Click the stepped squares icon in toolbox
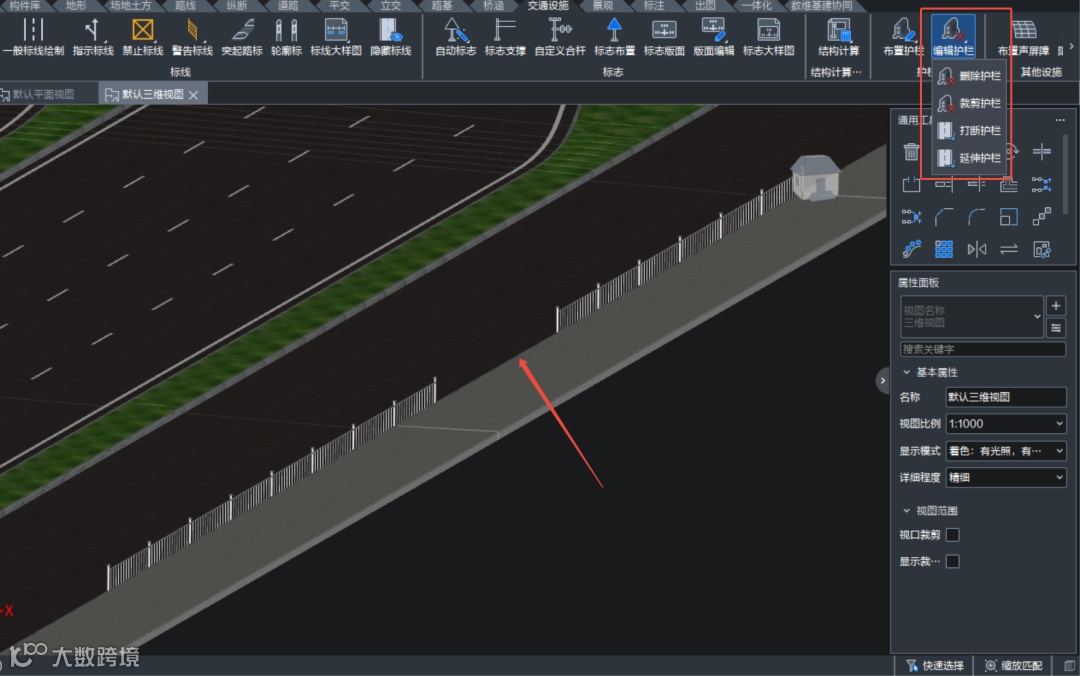The image size is (1080, 676). coord(1041,217)
